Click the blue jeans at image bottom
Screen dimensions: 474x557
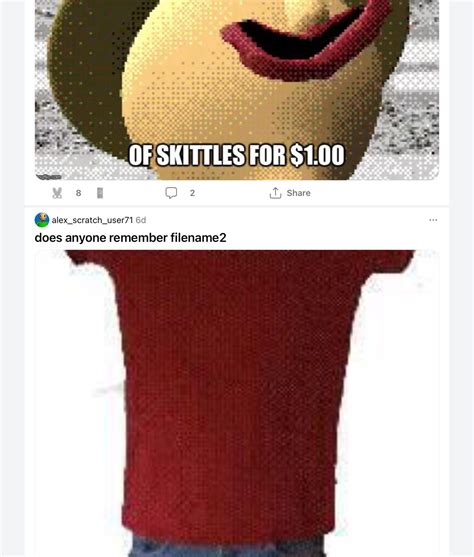[227, 546]
